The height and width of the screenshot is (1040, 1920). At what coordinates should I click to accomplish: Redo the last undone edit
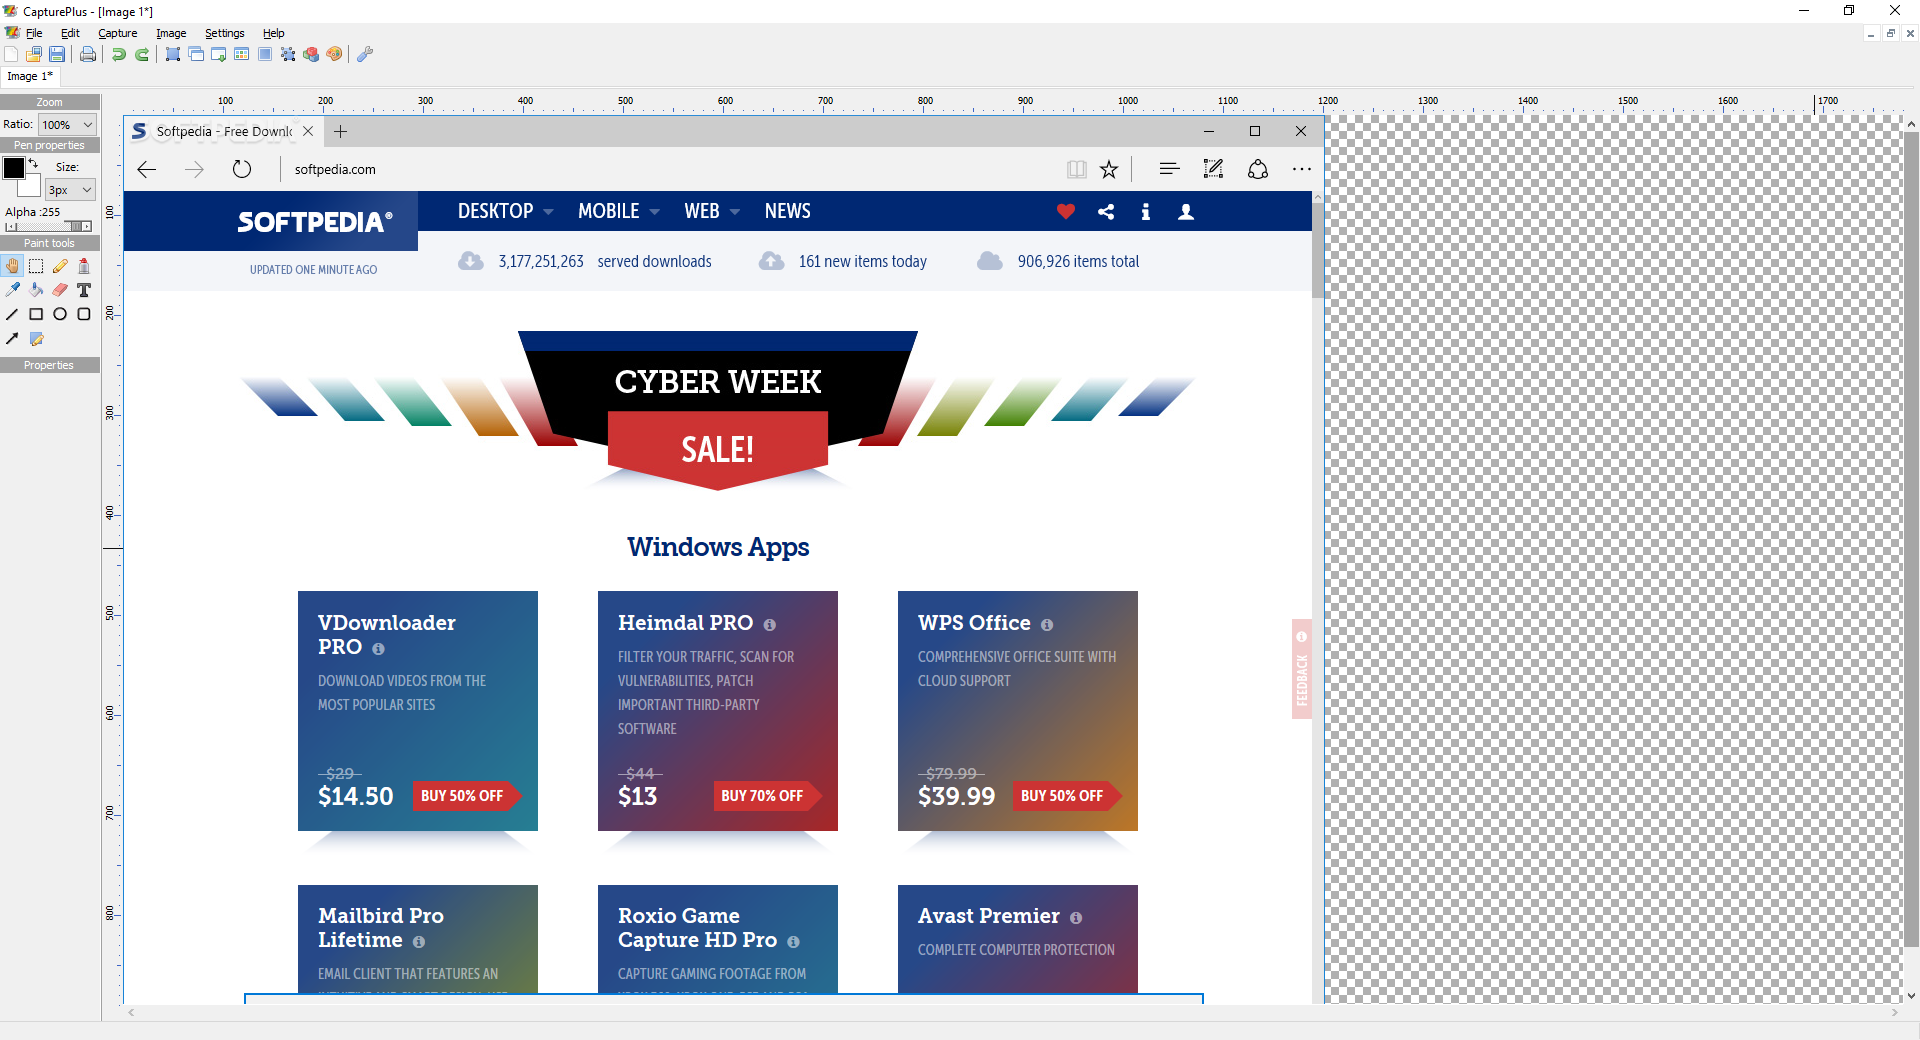pos(142,54)
